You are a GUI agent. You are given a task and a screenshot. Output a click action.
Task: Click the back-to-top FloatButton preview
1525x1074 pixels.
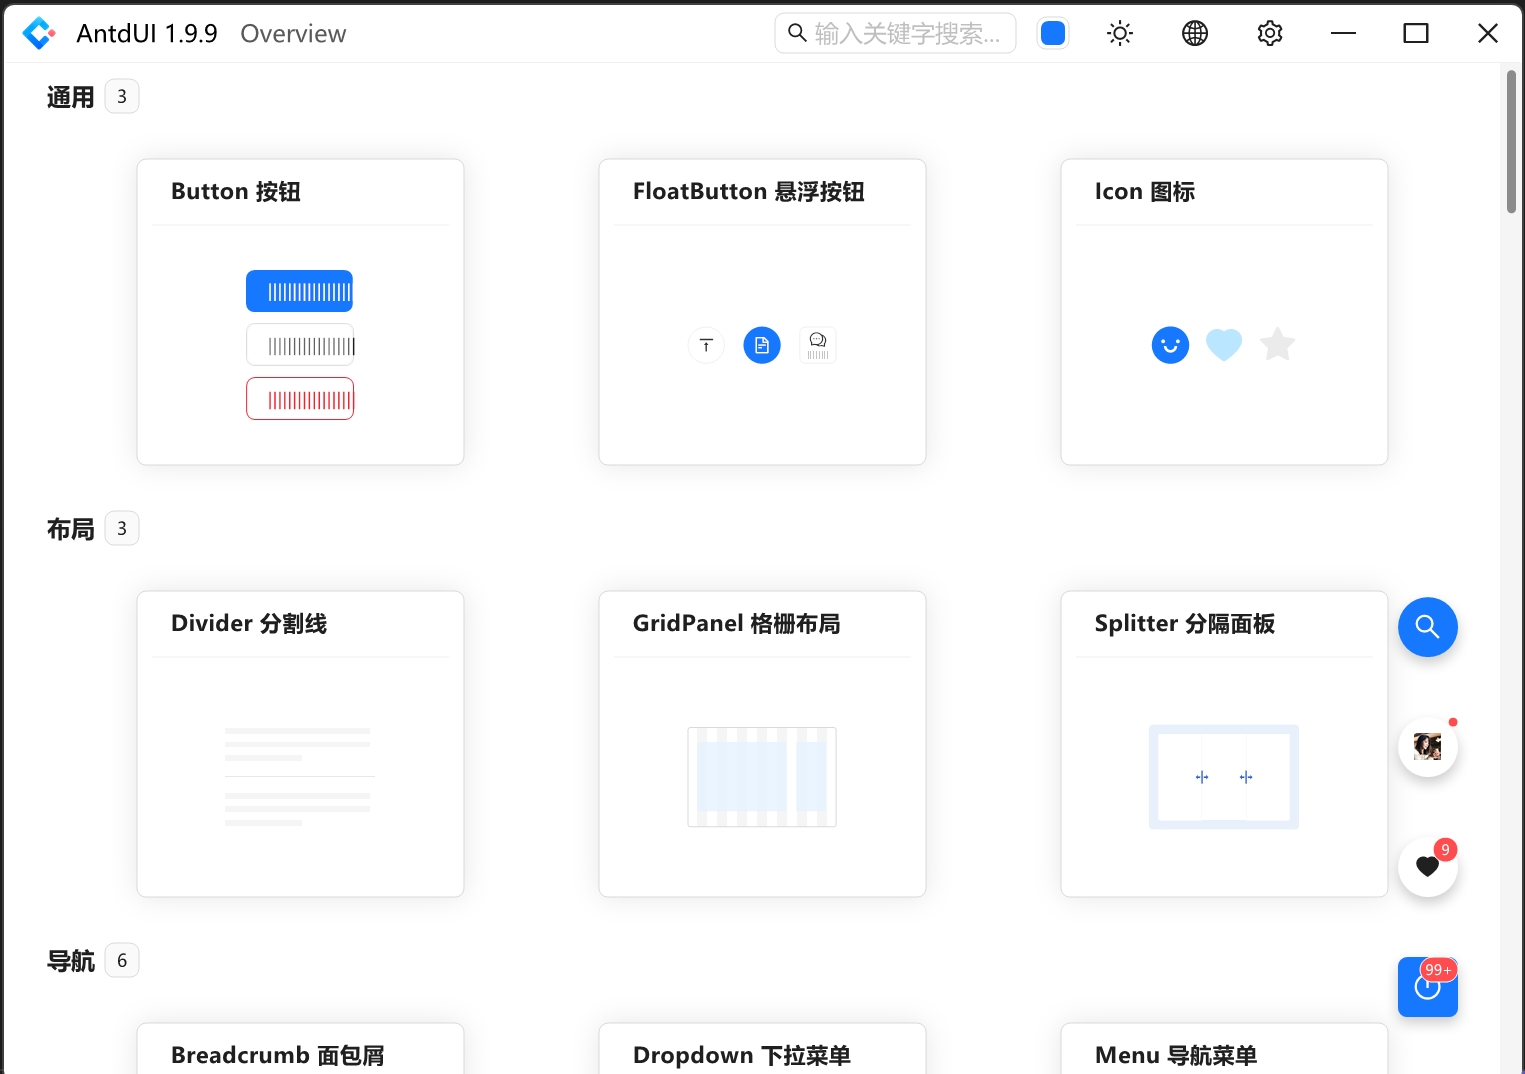pyautogui.click(x=706, y=344)
